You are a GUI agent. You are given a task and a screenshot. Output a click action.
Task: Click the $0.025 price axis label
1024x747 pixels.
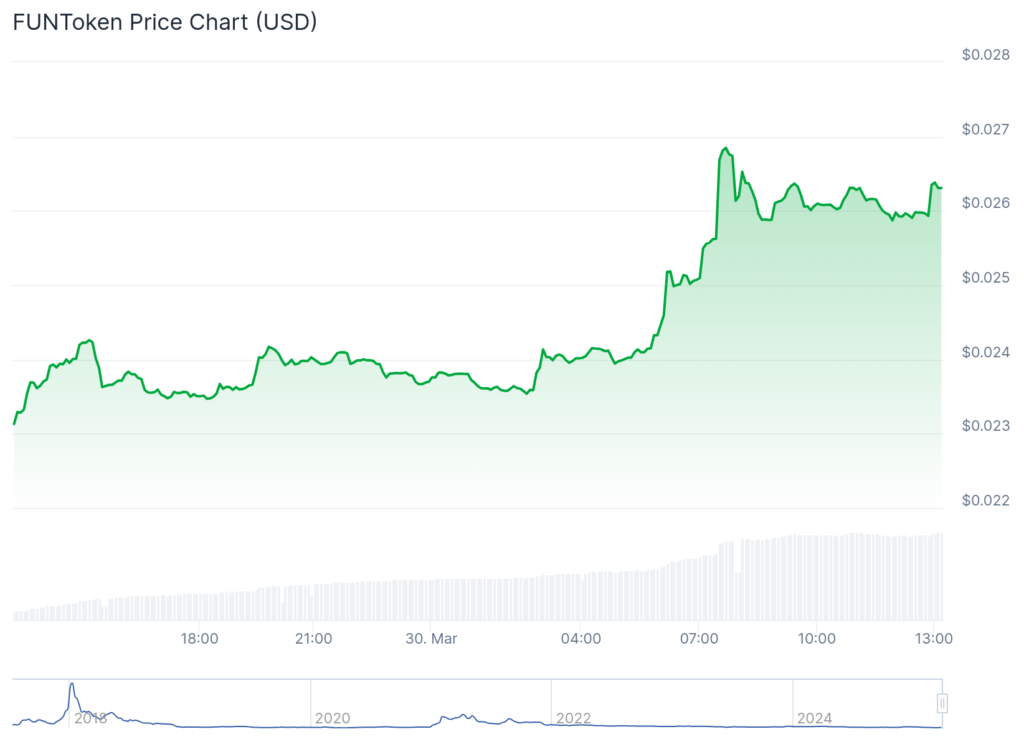(x=986, y=277)
